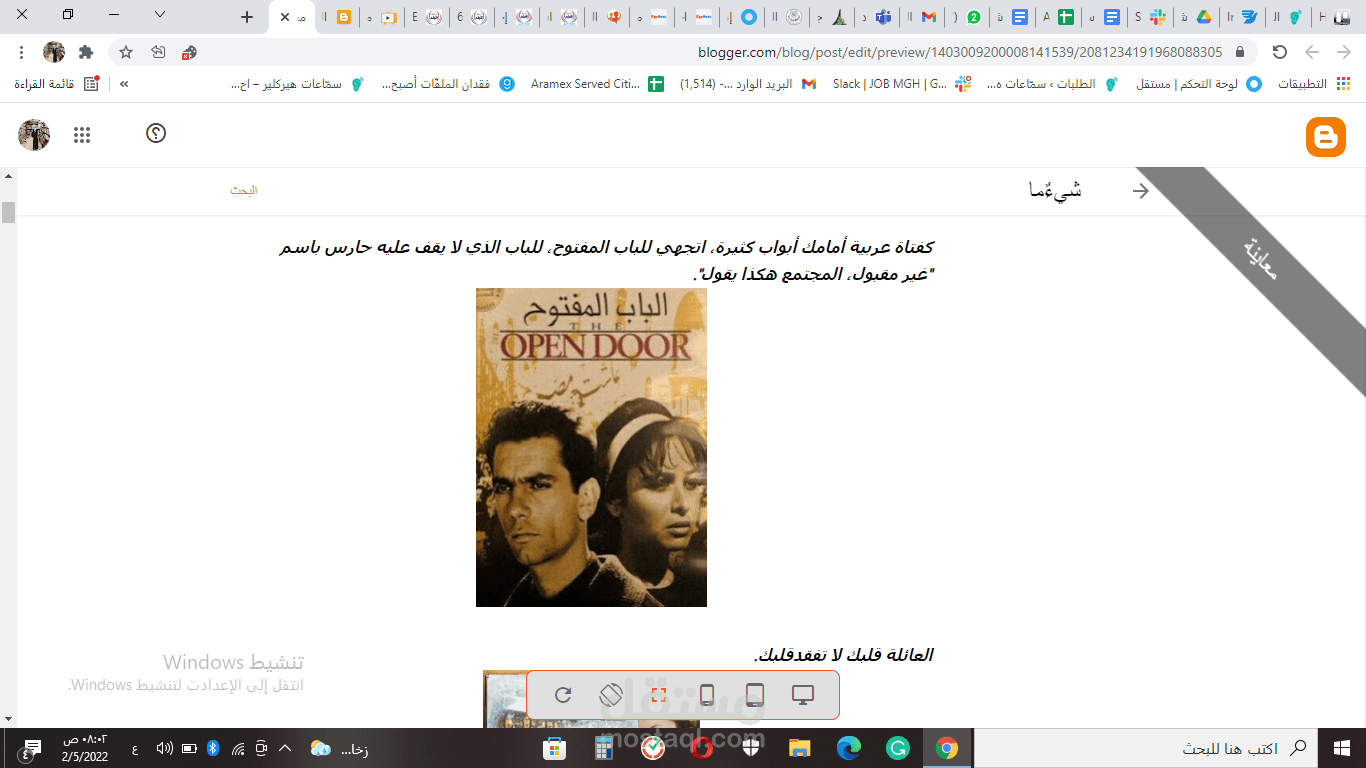Open the Extensions puzzle icon
Screen dimensions: 1366x768
pos(86,52)
